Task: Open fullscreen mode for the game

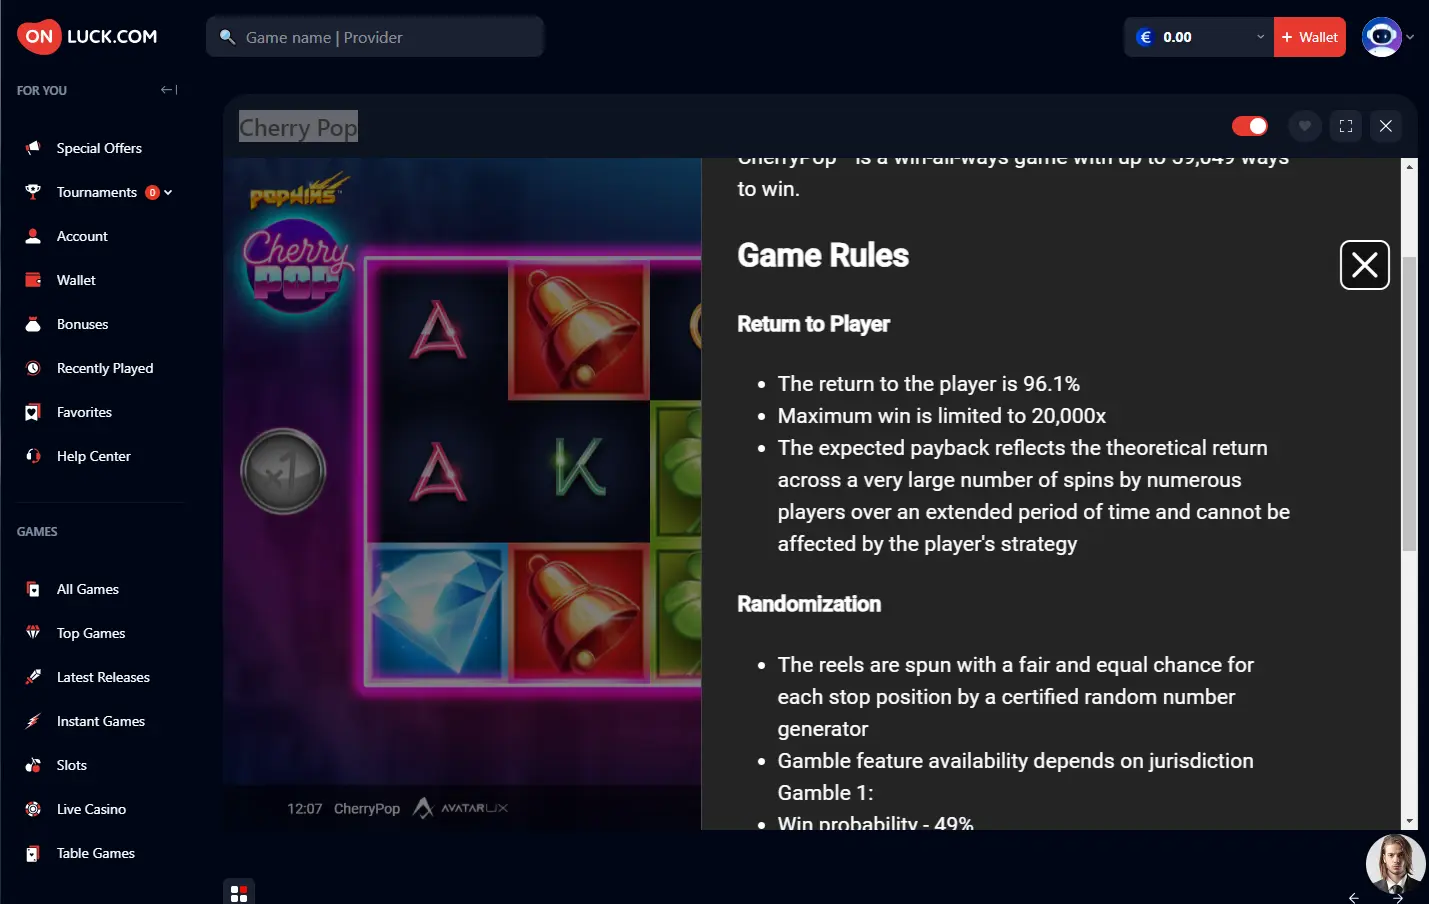Action: click(x=1346, y=126)
